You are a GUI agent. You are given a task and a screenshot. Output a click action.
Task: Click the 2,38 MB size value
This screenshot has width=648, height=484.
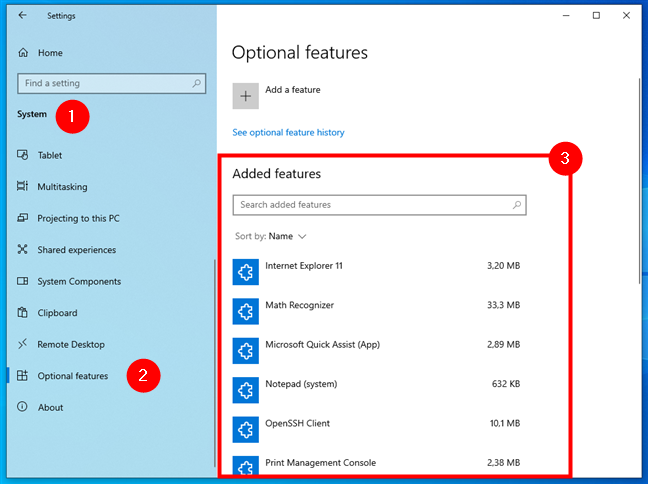pyautogui.click(x=503, y=463)
